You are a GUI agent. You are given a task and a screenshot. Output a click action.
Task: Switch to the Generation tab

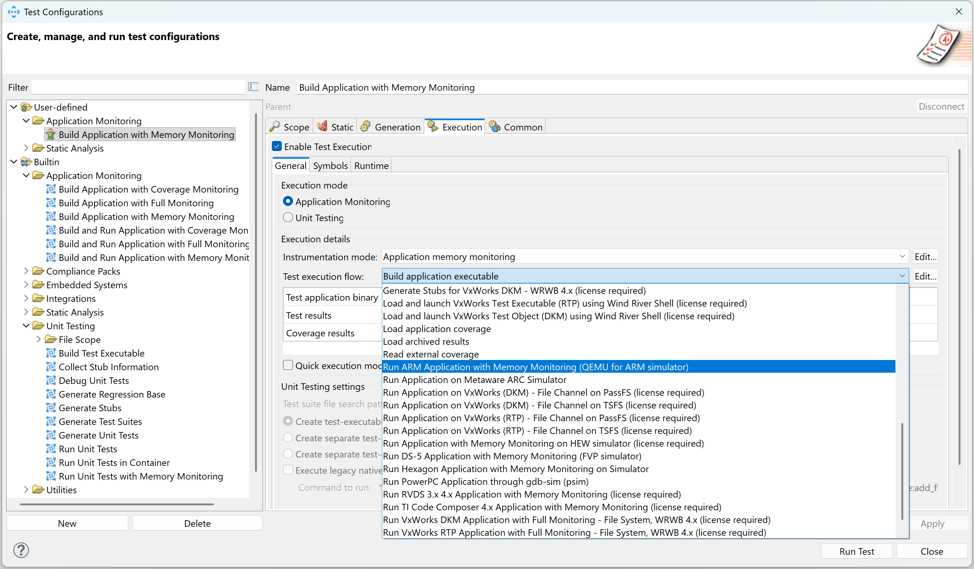(391, 127)
